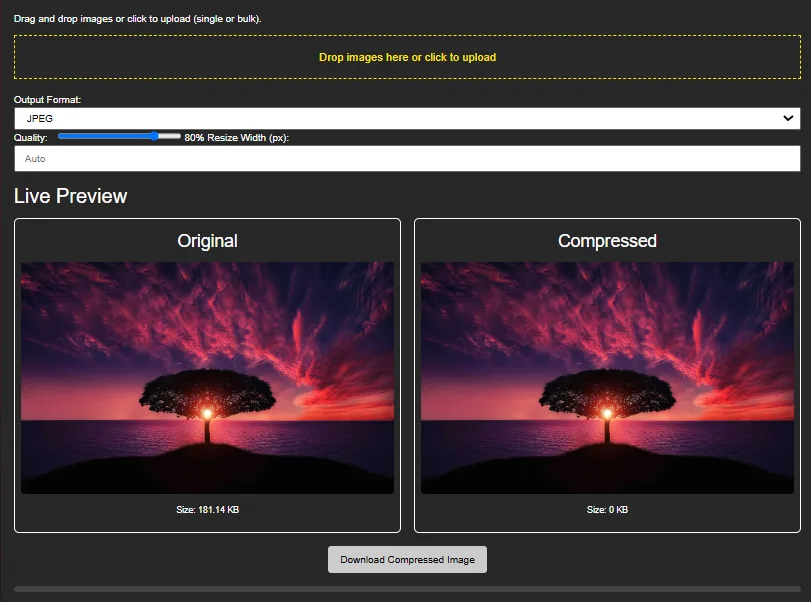Click the Live Preview heading
This screenshot has height=602, width=811.
pyautogui.click(x=71, y=196)
